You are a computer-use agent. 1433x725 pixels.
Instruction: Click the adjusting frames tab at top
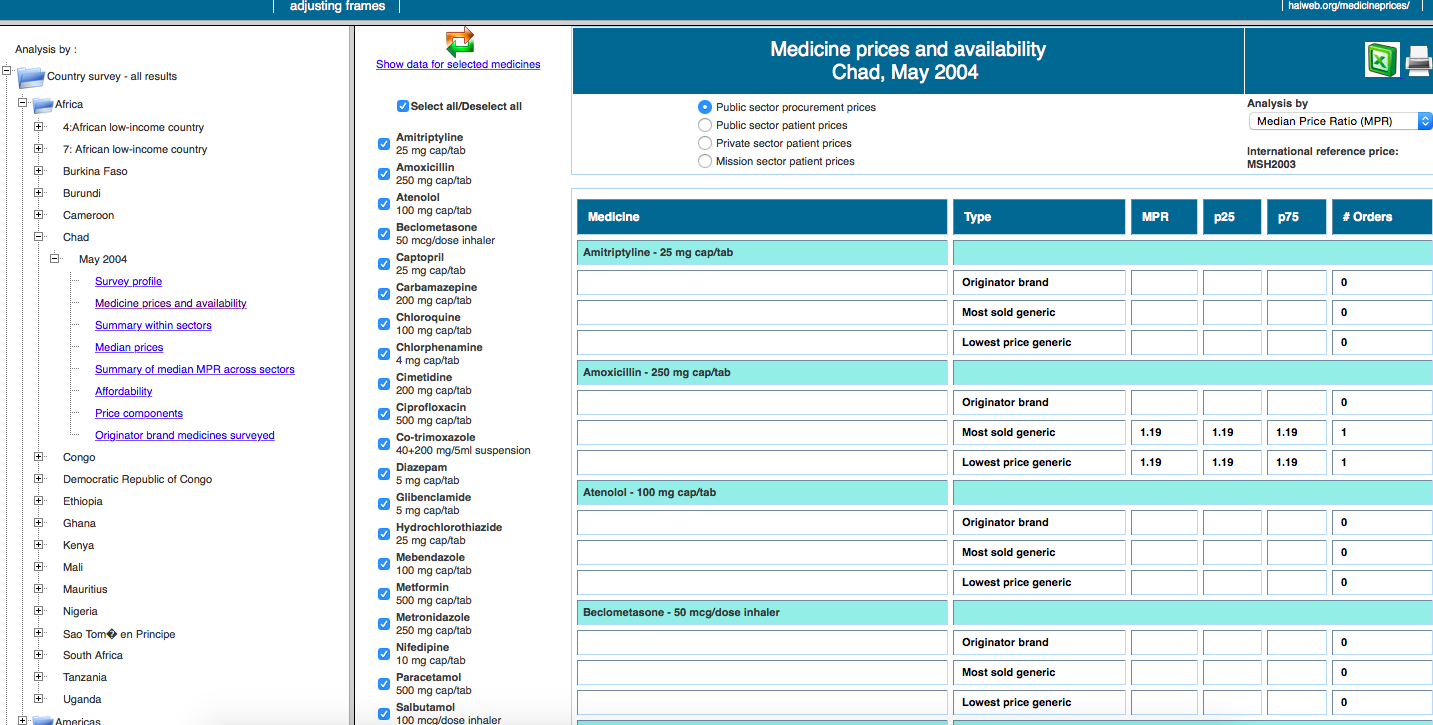click(x=337, y=6)
